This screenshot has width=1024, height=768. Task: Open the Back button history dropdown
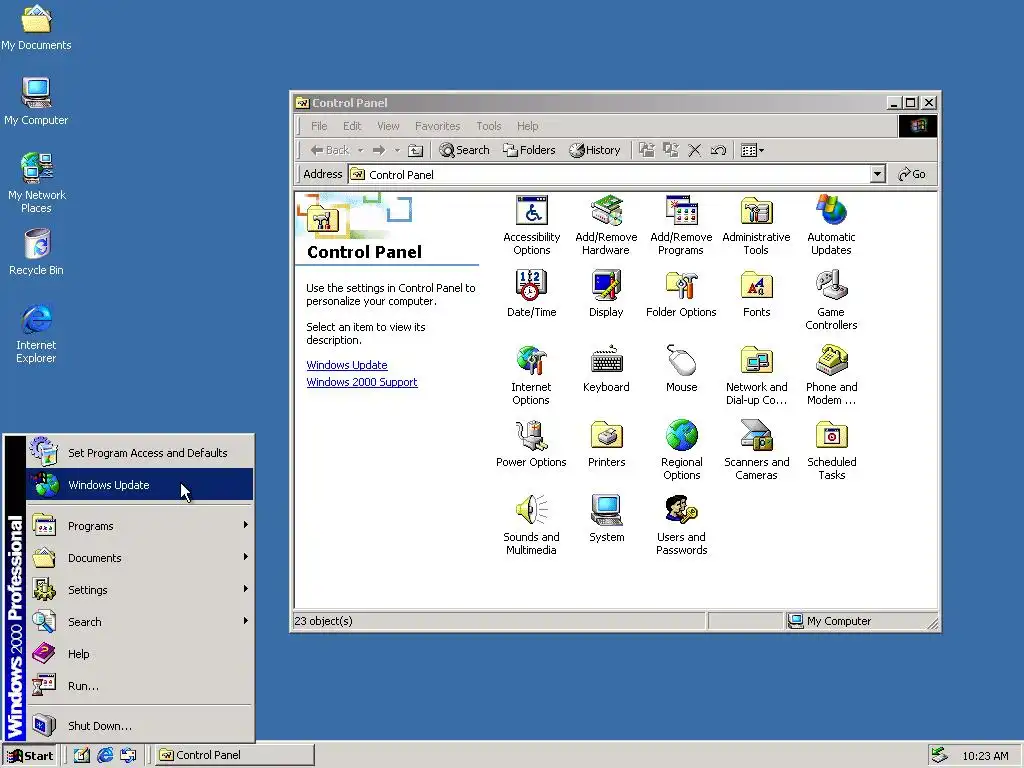tap(360, 150)
